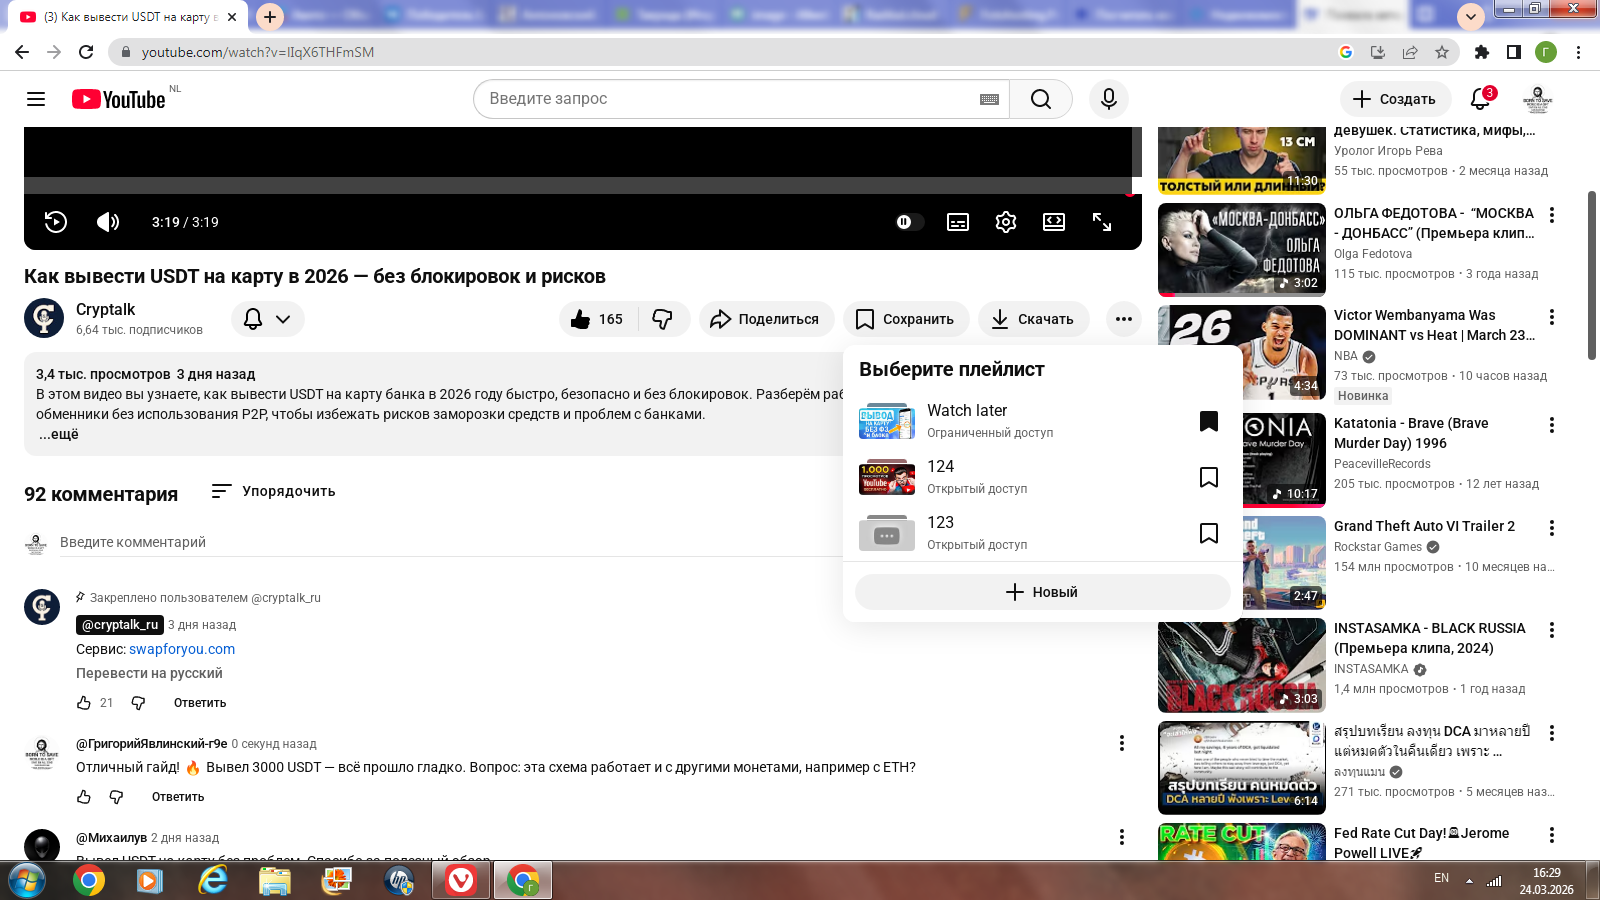Click the page vertical scrollbar
Image resolution: width=1600 pixels, height=900 pixels.
point(1591,275)
